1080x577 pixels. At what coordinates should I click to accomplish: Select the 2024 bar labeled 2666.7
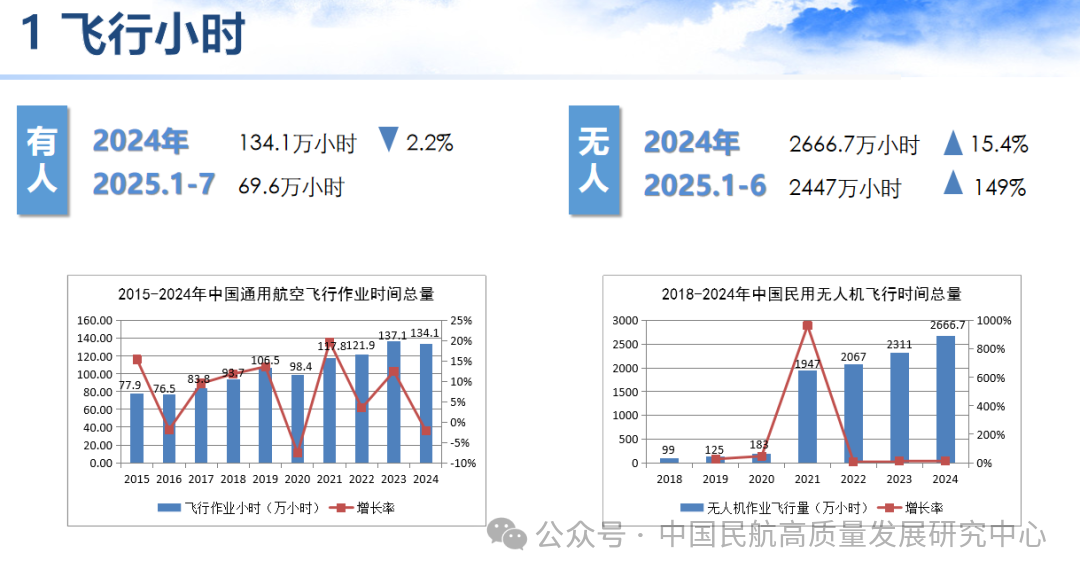click(x=945, y=399)
